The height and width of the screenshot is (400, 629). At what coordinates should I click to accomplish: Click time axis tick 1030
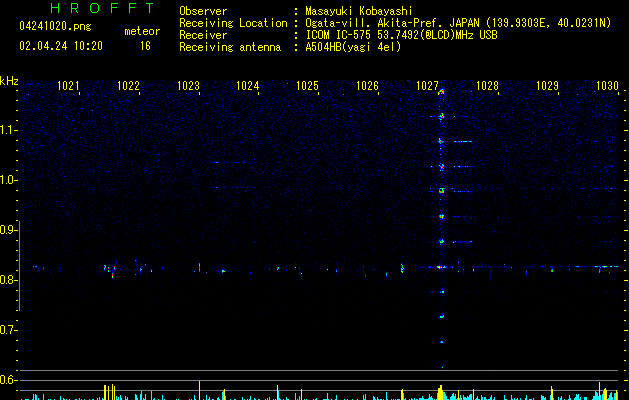pyautogui.click(x=607, y=85)
